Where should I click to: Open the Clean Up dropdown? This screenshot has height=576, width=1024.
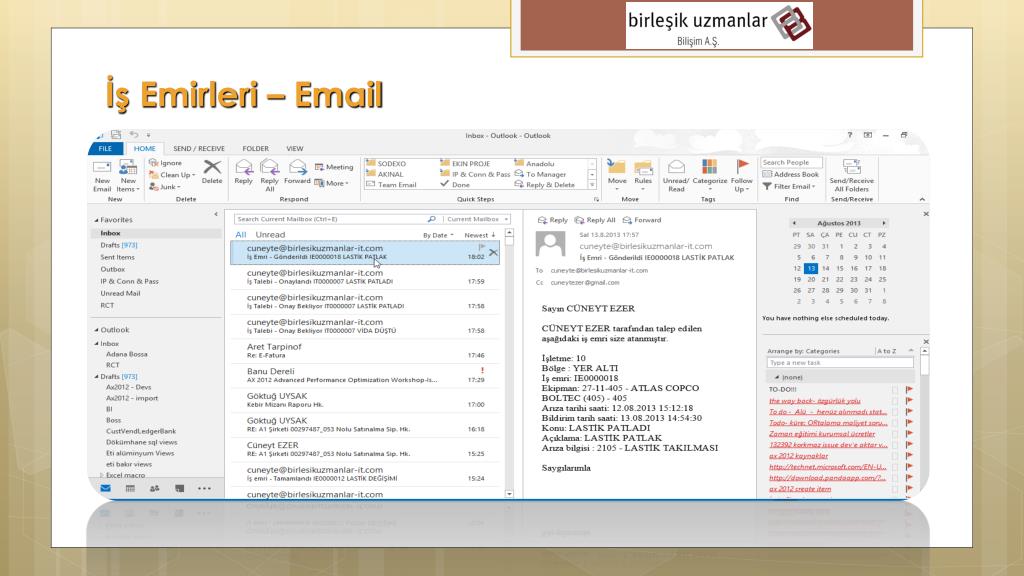click(x=172, y=175)
